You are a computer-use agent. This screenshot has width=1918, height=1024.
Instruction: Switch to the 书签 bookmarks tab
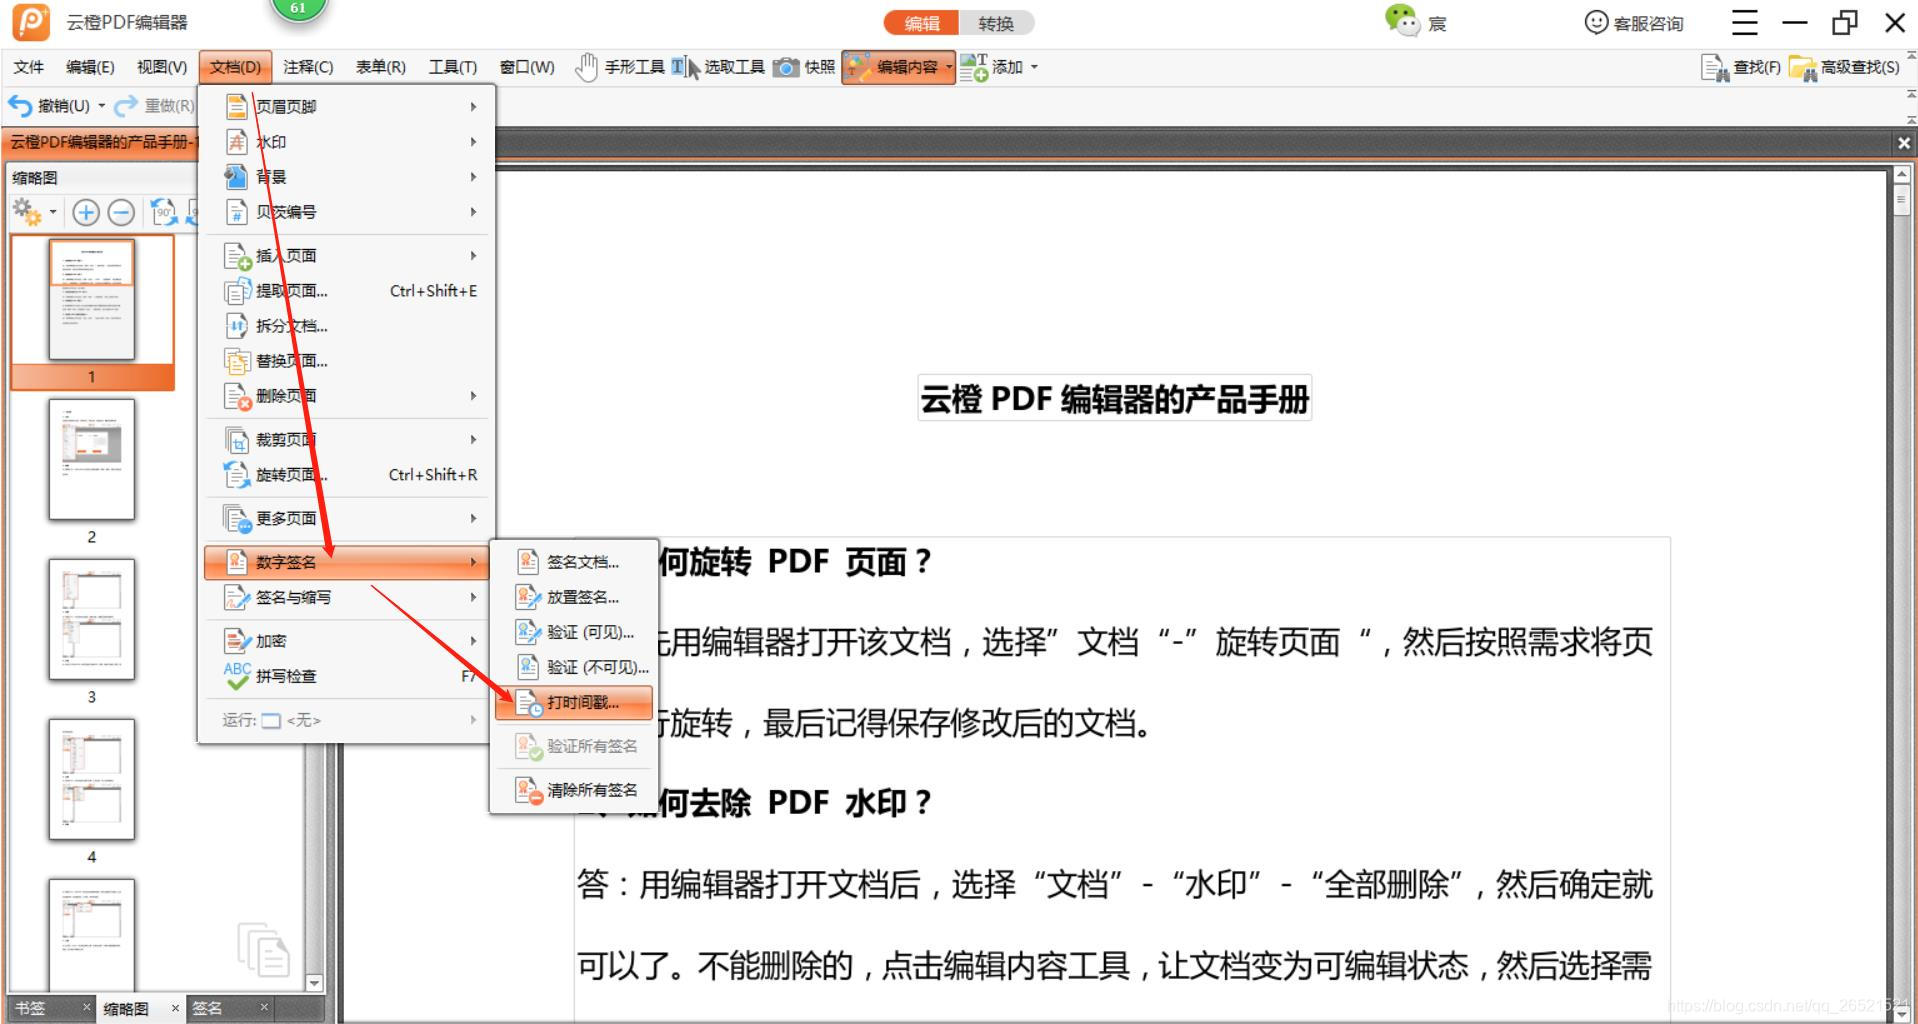tap(31, 1008)
